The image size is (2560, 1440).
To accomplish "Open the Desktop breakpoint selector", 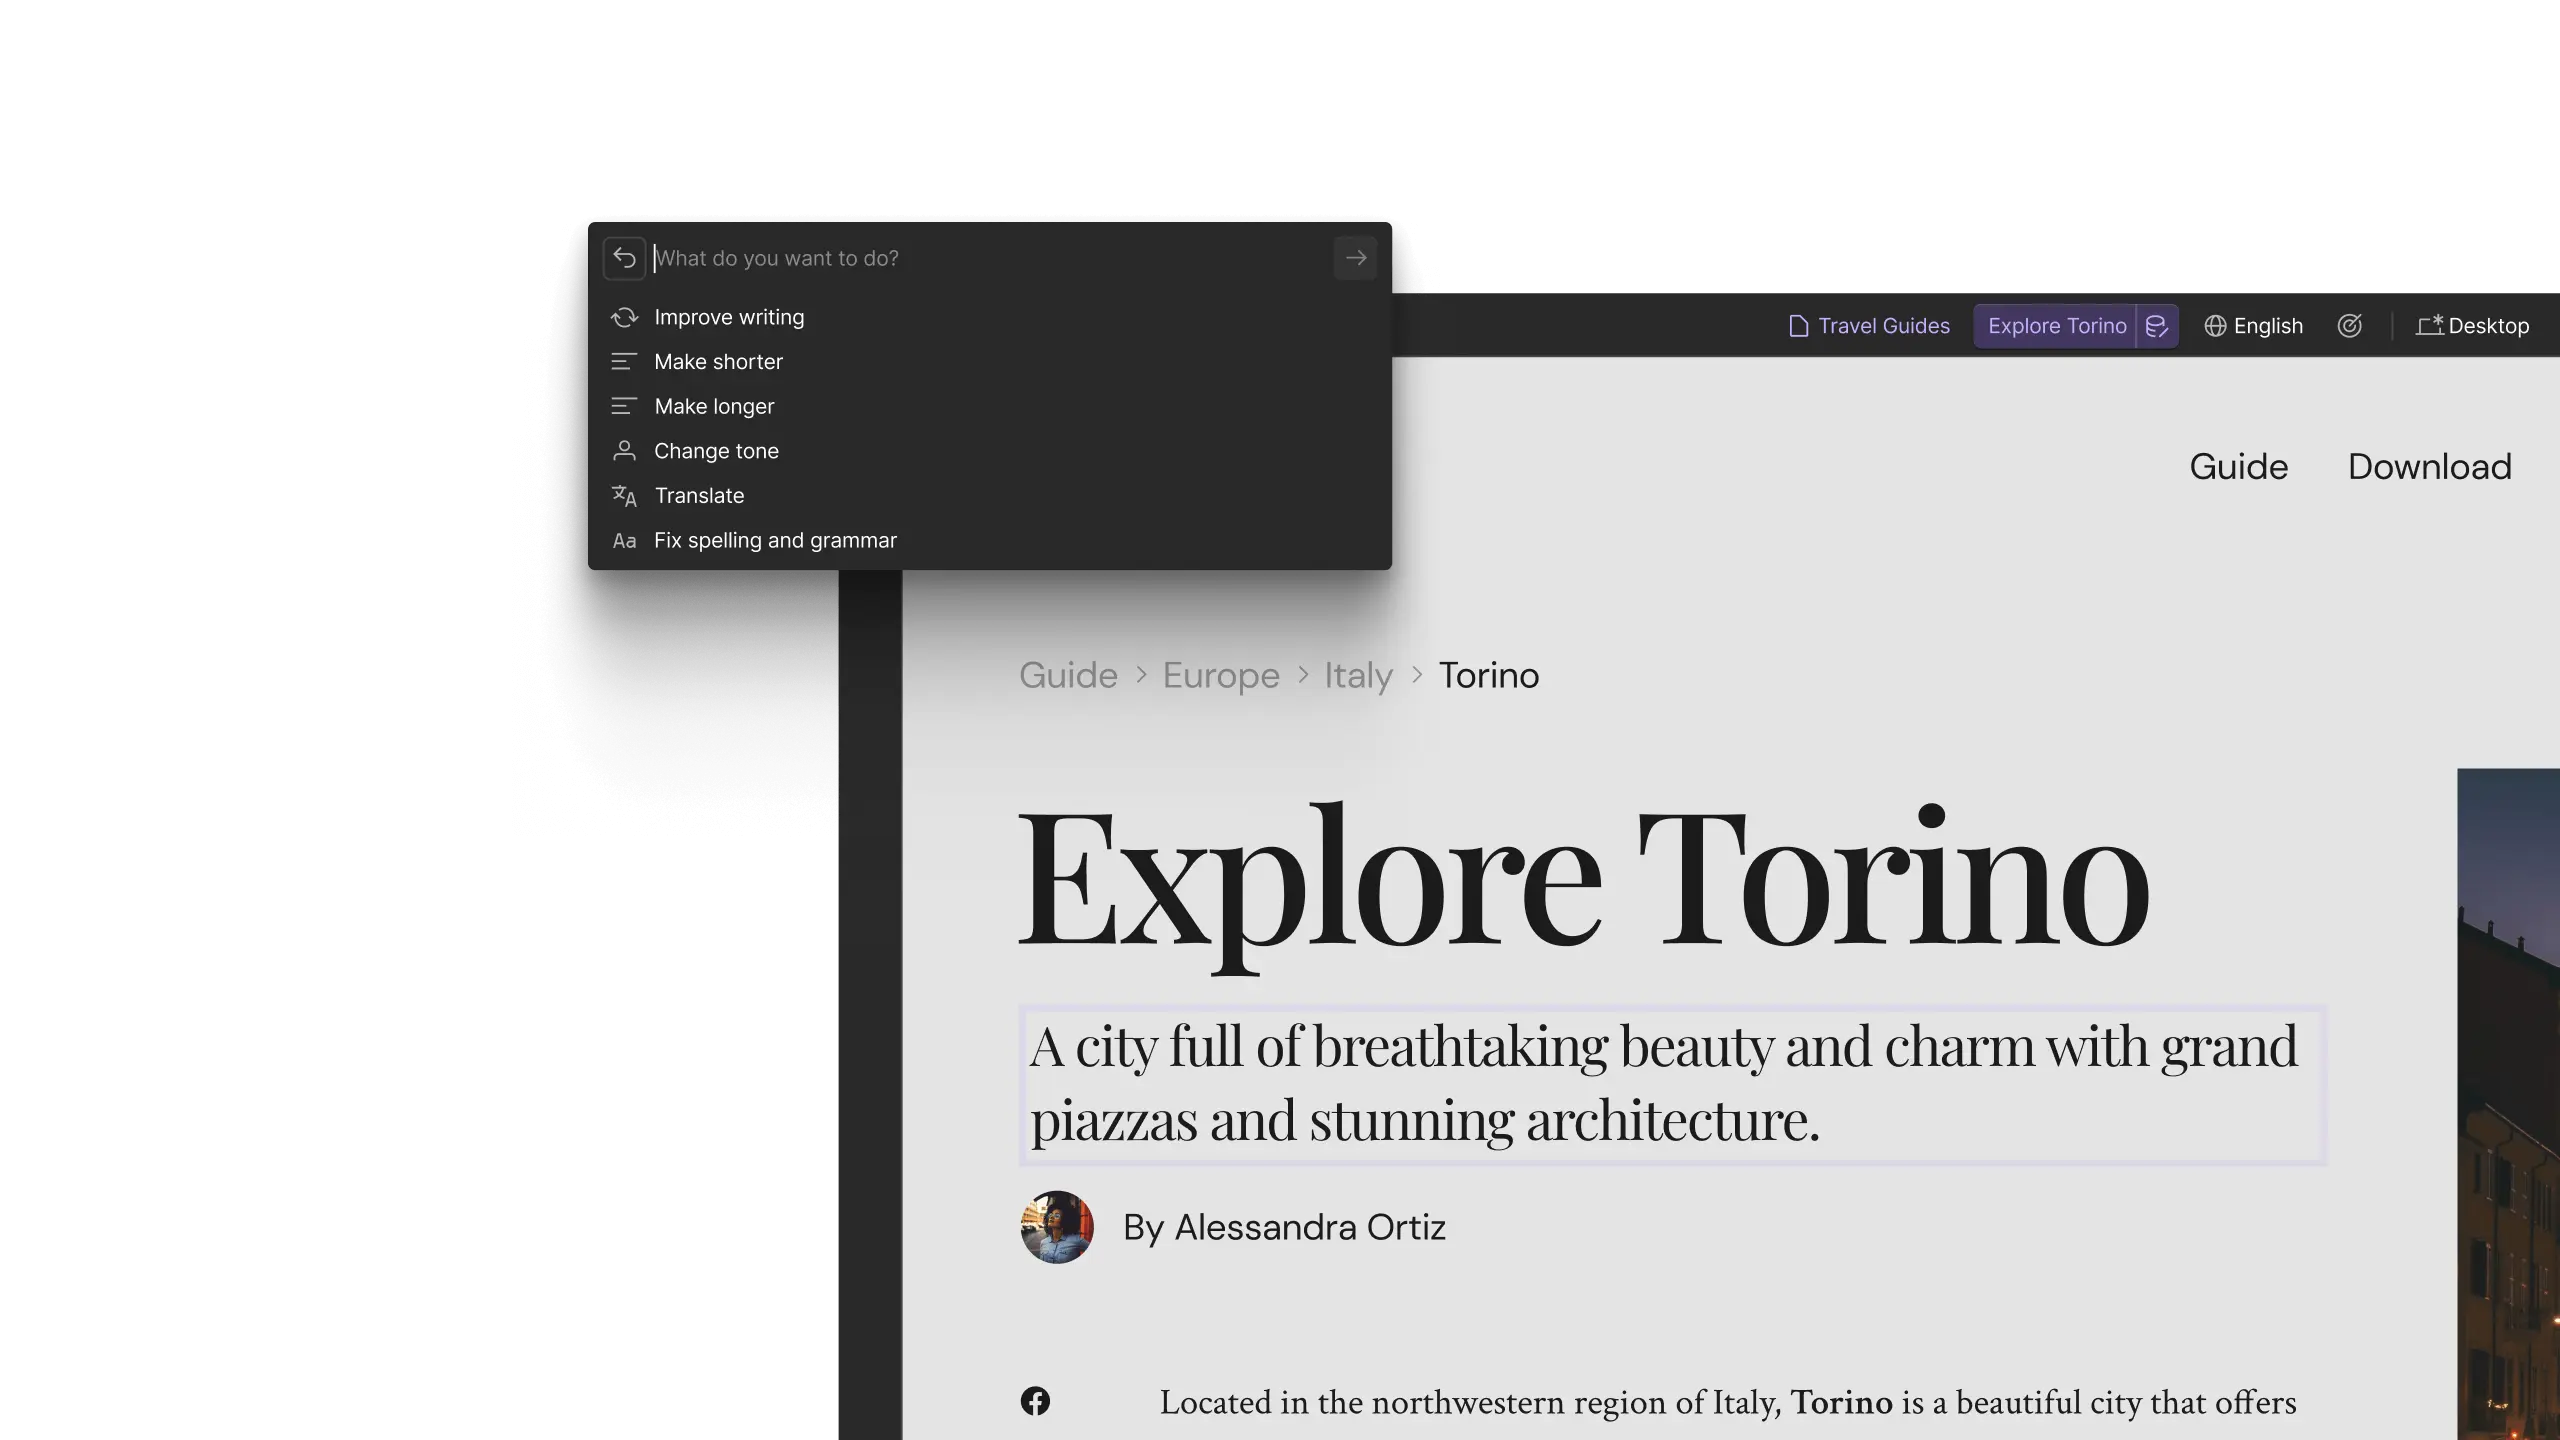I will tap(2473, 326).
